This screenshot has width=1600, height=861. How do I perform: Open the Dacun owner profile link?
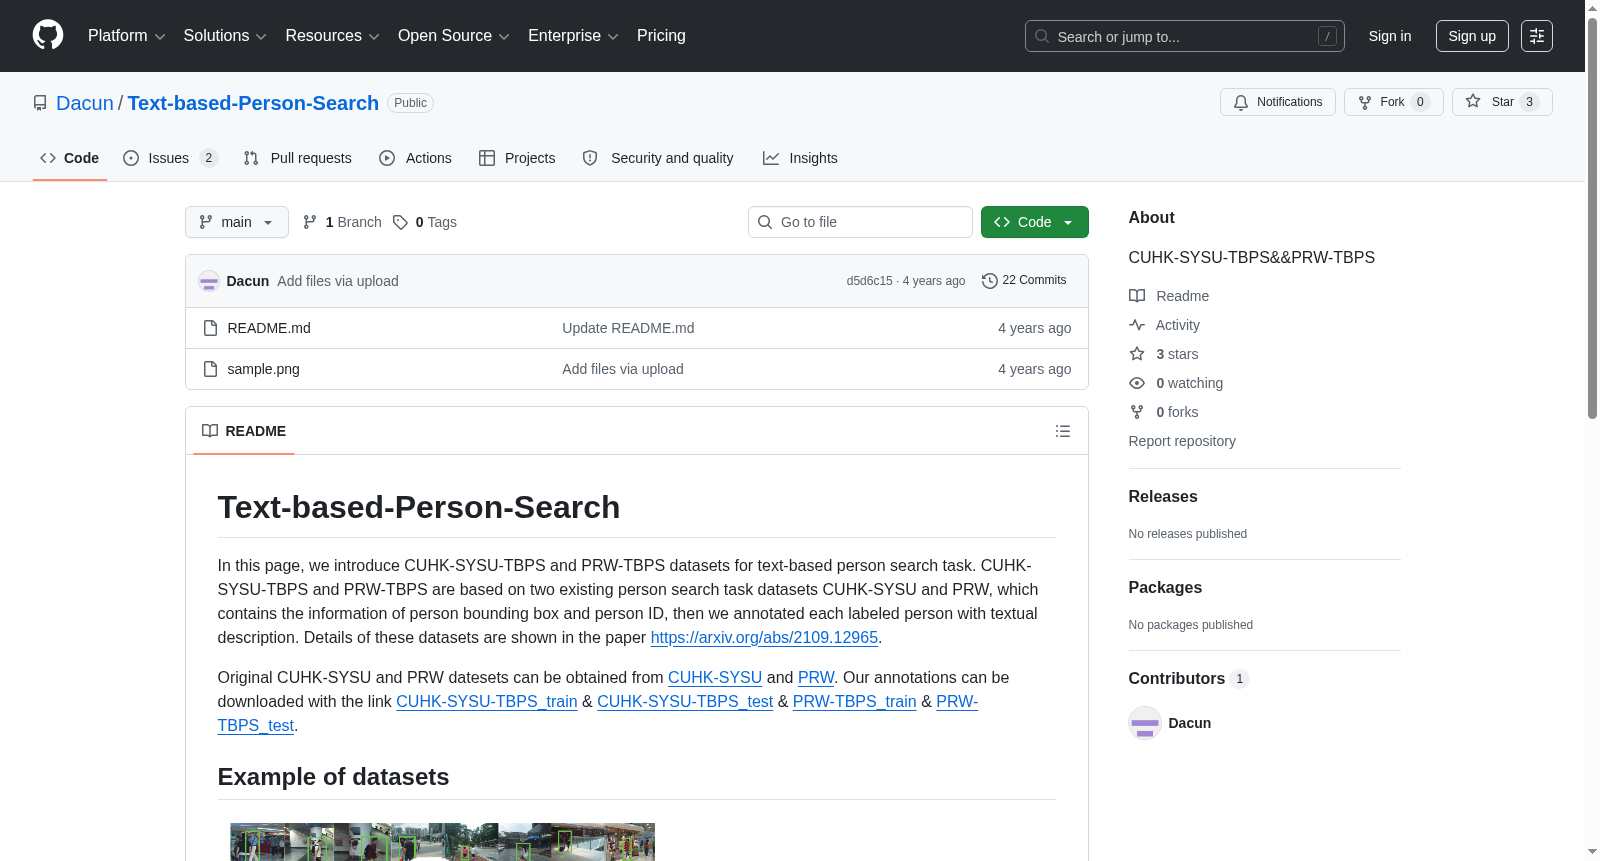pyautogui.click(x=85, y=103)
